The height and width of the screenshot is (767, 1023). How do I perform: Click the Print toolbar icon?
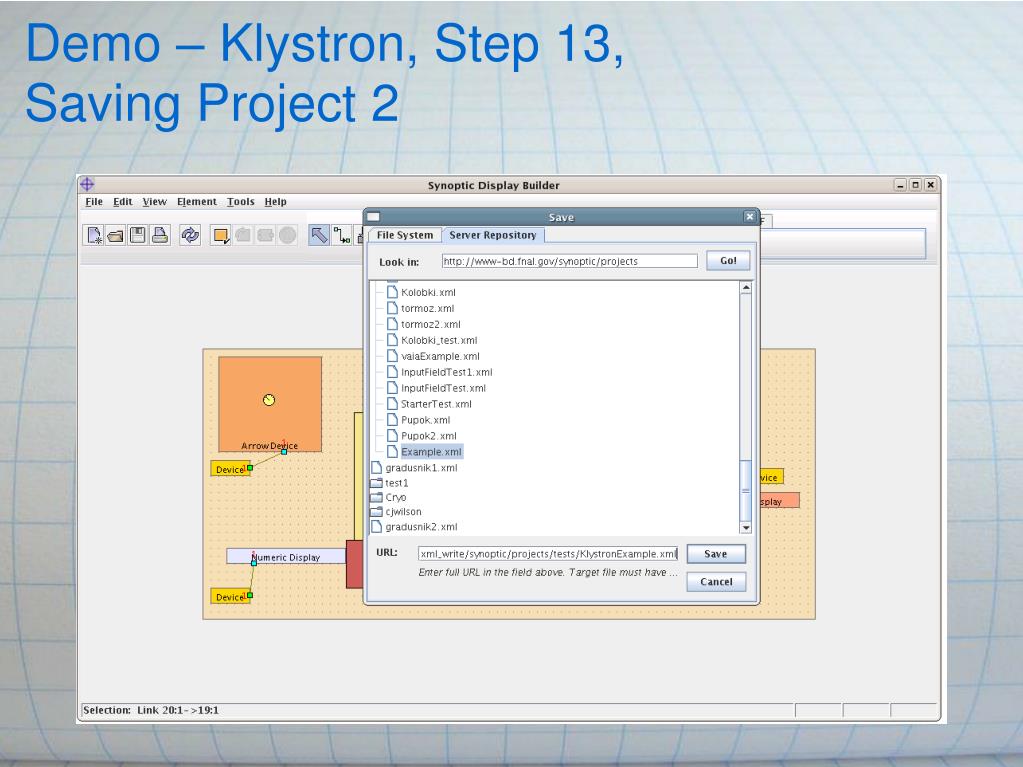(160, 235)
